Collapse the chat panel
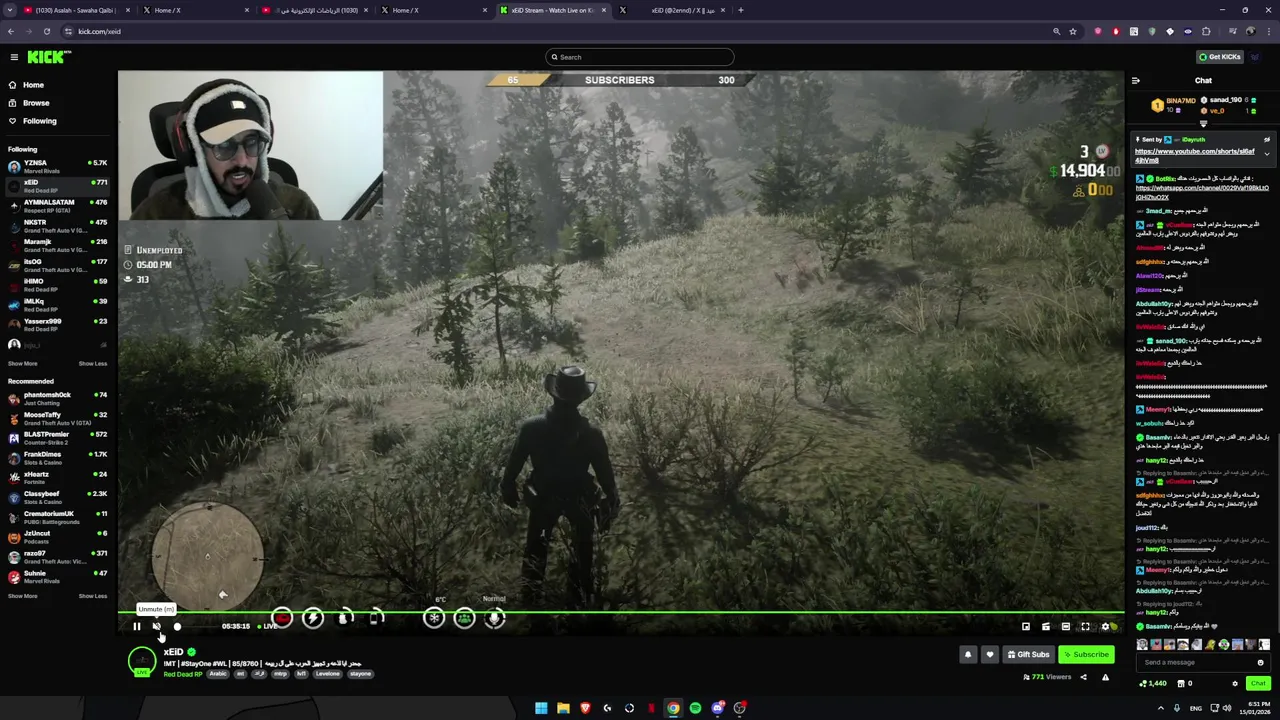 click(x=1135, y=81)
